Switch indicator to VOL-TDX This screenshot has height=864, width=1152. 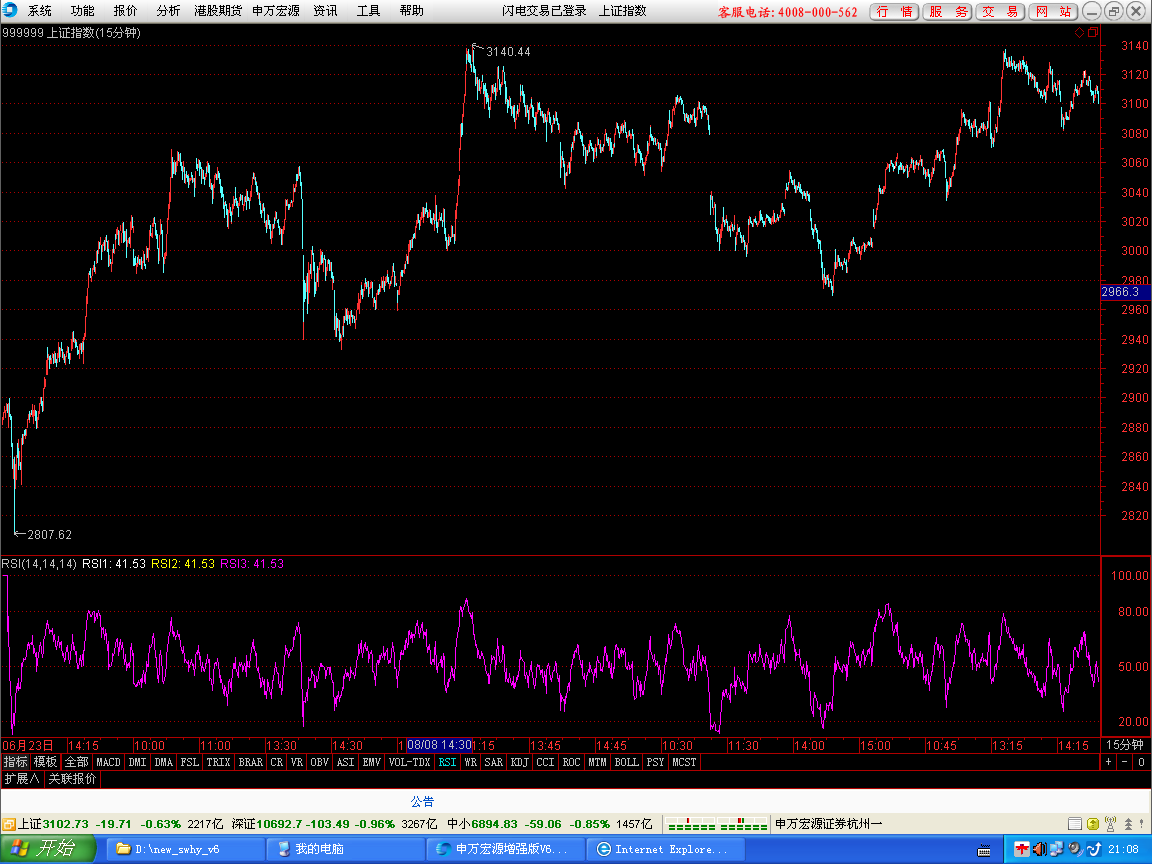pyautogui.click(x=409, y=763)
